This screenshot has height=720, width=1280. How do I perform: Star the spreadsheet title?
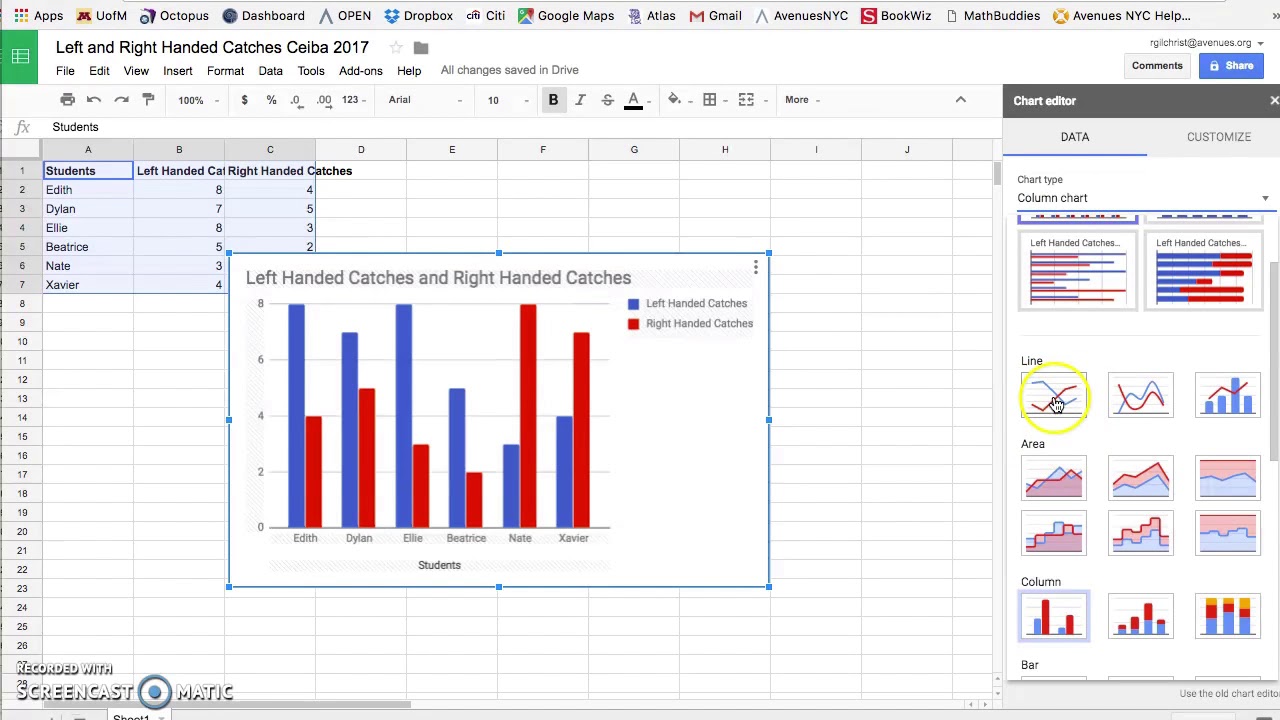pyautogui.click(x=396, y=47)
